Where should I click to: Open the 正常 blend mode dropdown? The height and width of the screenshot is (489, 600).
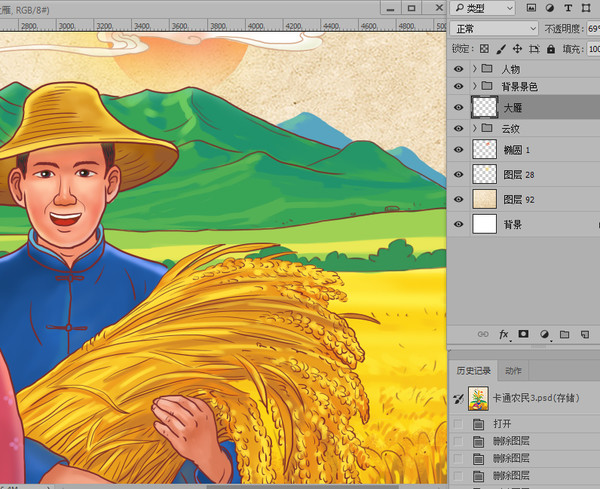(494, 29)
